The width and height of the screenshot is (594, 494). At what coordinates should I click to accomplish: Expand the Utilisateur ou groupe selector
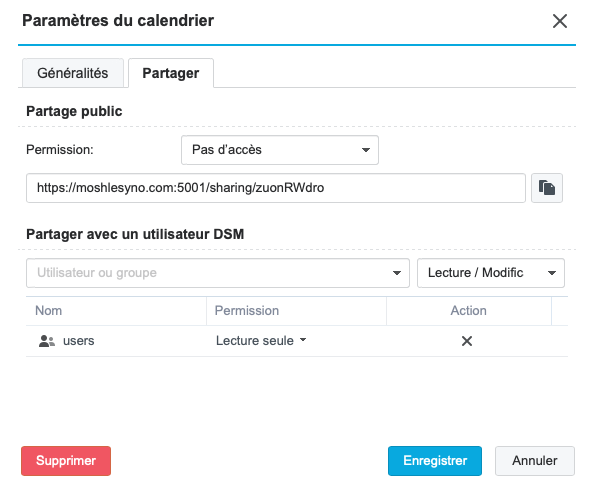(397, 273)
